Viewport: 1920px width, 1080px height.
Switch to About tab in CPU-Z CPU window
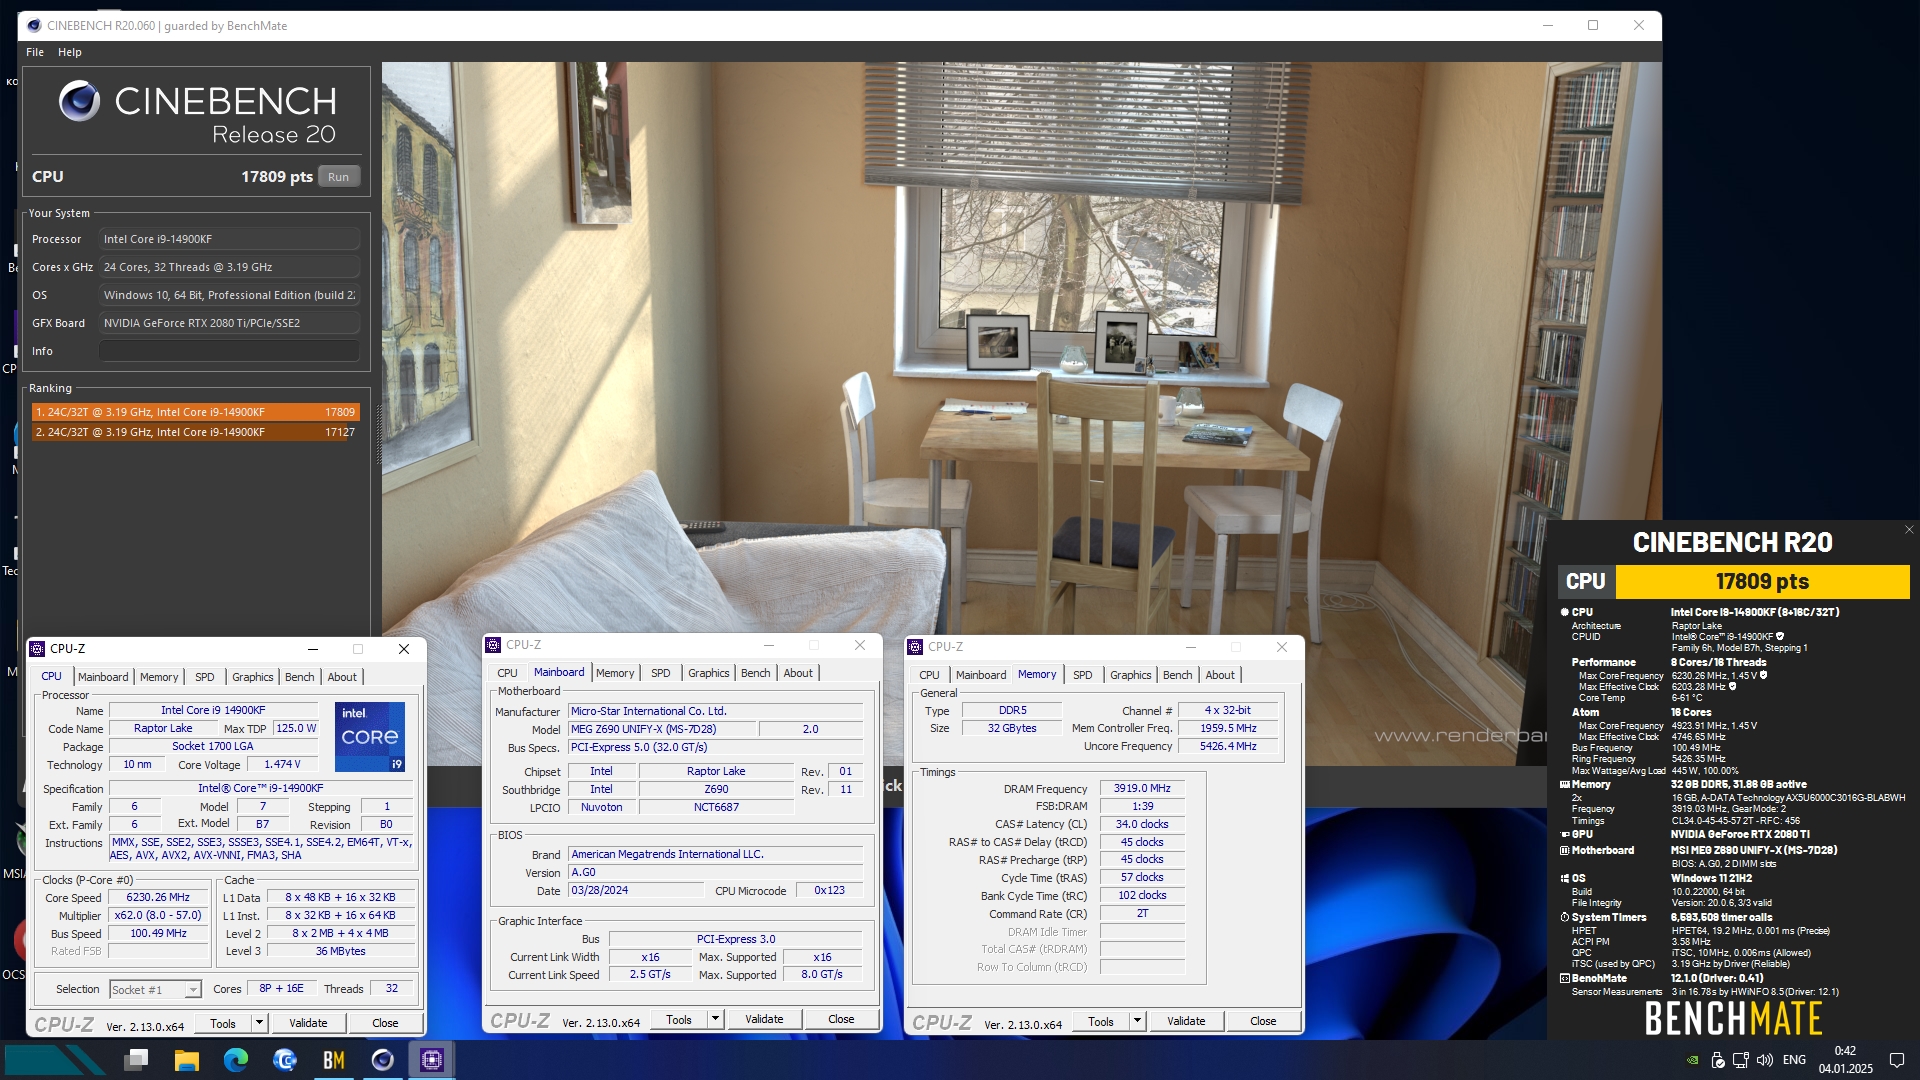pyautogui.click(x=342, y=677)
